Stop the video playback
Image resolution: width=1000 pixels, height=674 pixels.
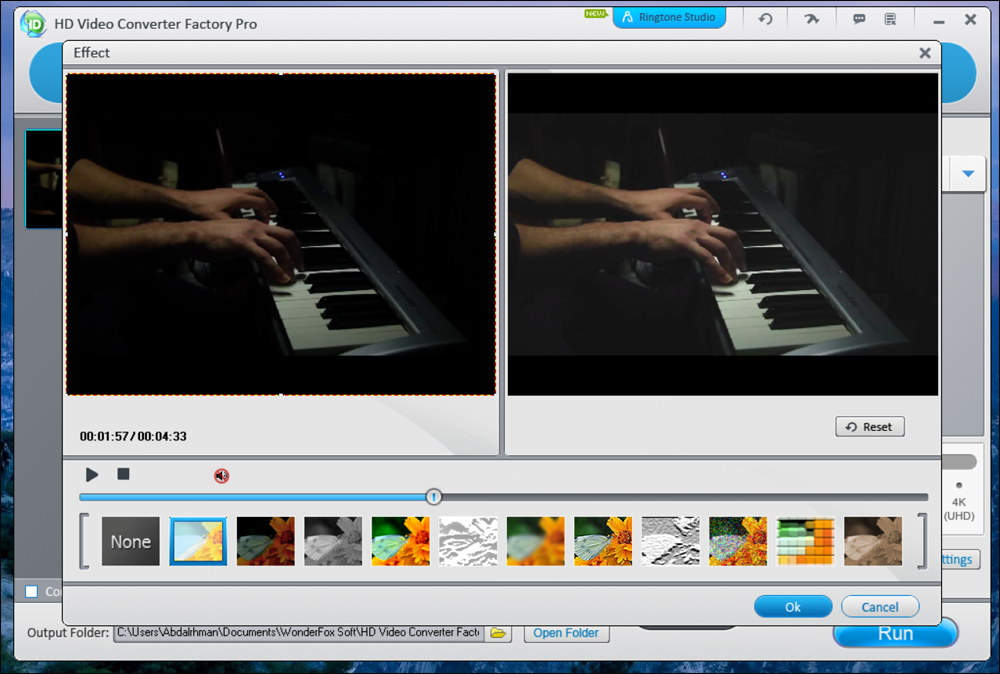coord(124,474)
